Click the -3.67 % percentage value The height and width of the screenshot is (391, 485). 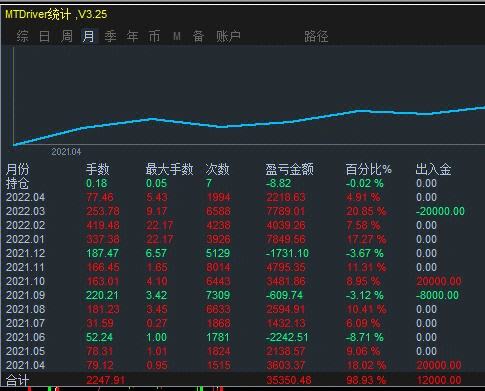tap(365, 253)
